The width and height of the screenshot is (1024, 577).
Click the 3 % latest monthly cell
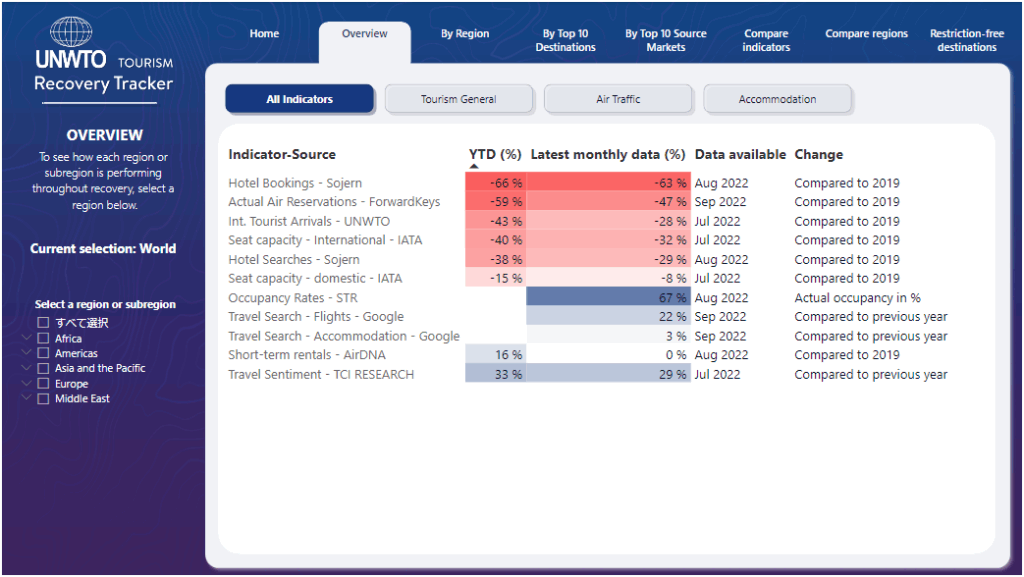(x=609, y=335)
